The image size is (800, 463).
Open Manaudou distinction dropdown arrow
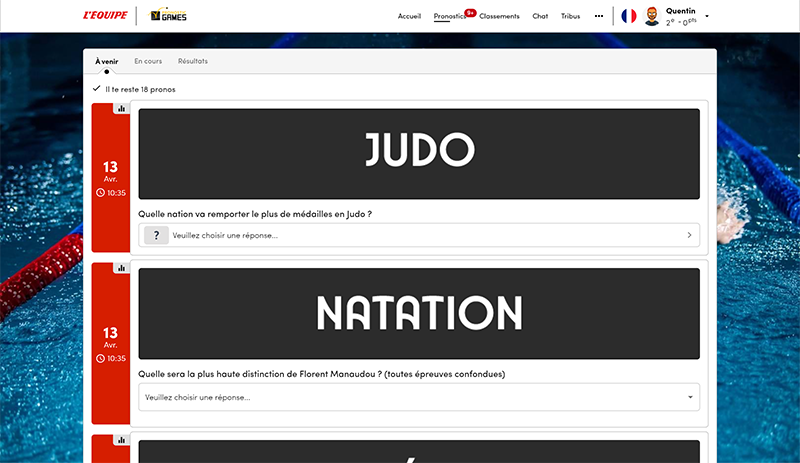point(690,397)
